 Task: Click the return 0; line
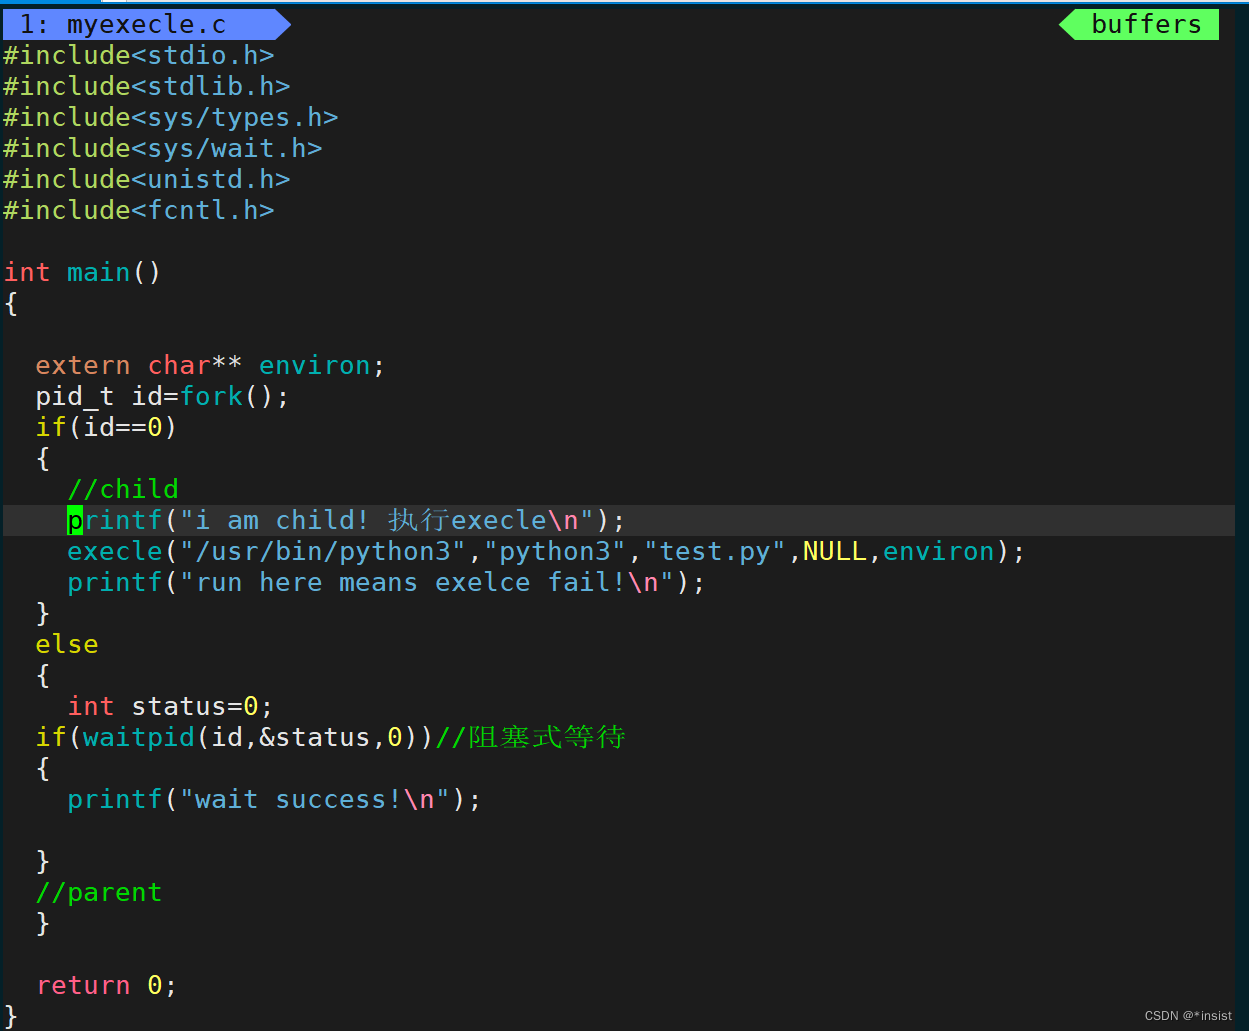pyautogui.click(x=106, y=985)
